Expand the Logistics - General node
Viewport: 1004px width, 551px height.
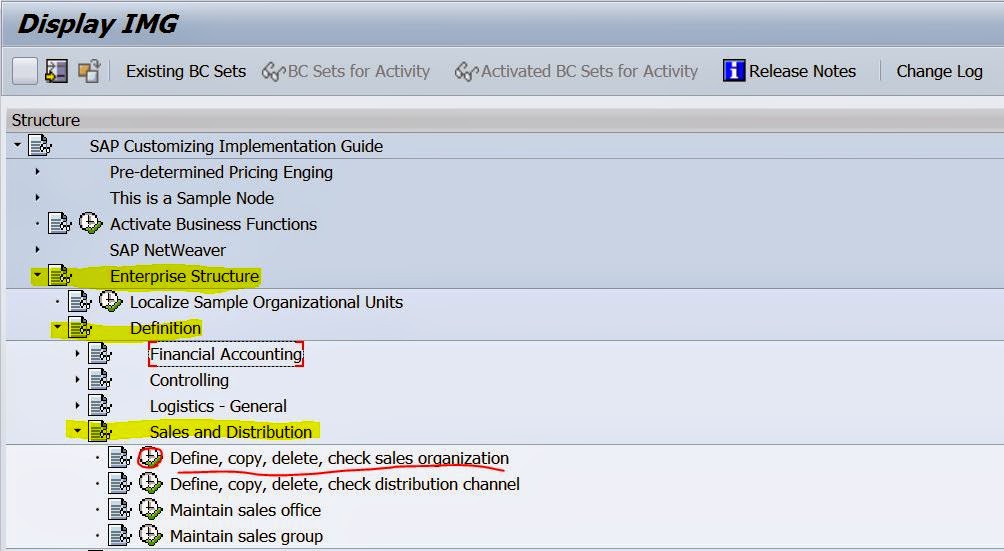(77, 406)
